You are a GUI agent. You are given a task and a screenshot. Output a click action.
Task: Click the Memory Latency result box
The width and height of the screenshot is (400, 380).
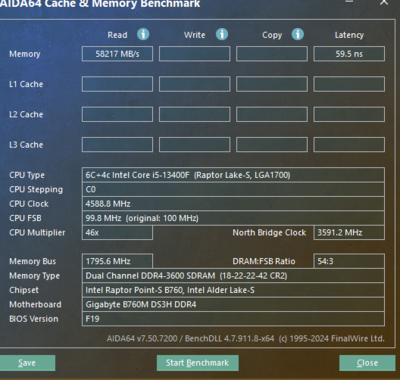(349, 54)
